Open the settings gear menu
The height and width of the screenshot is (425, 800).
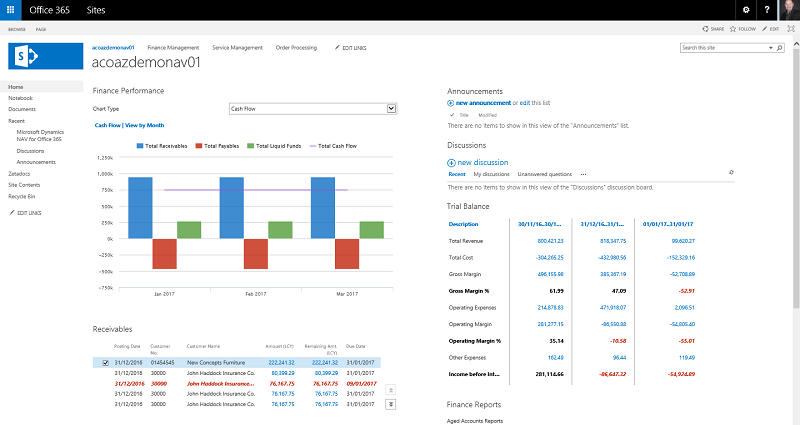(x=746, y=9)
